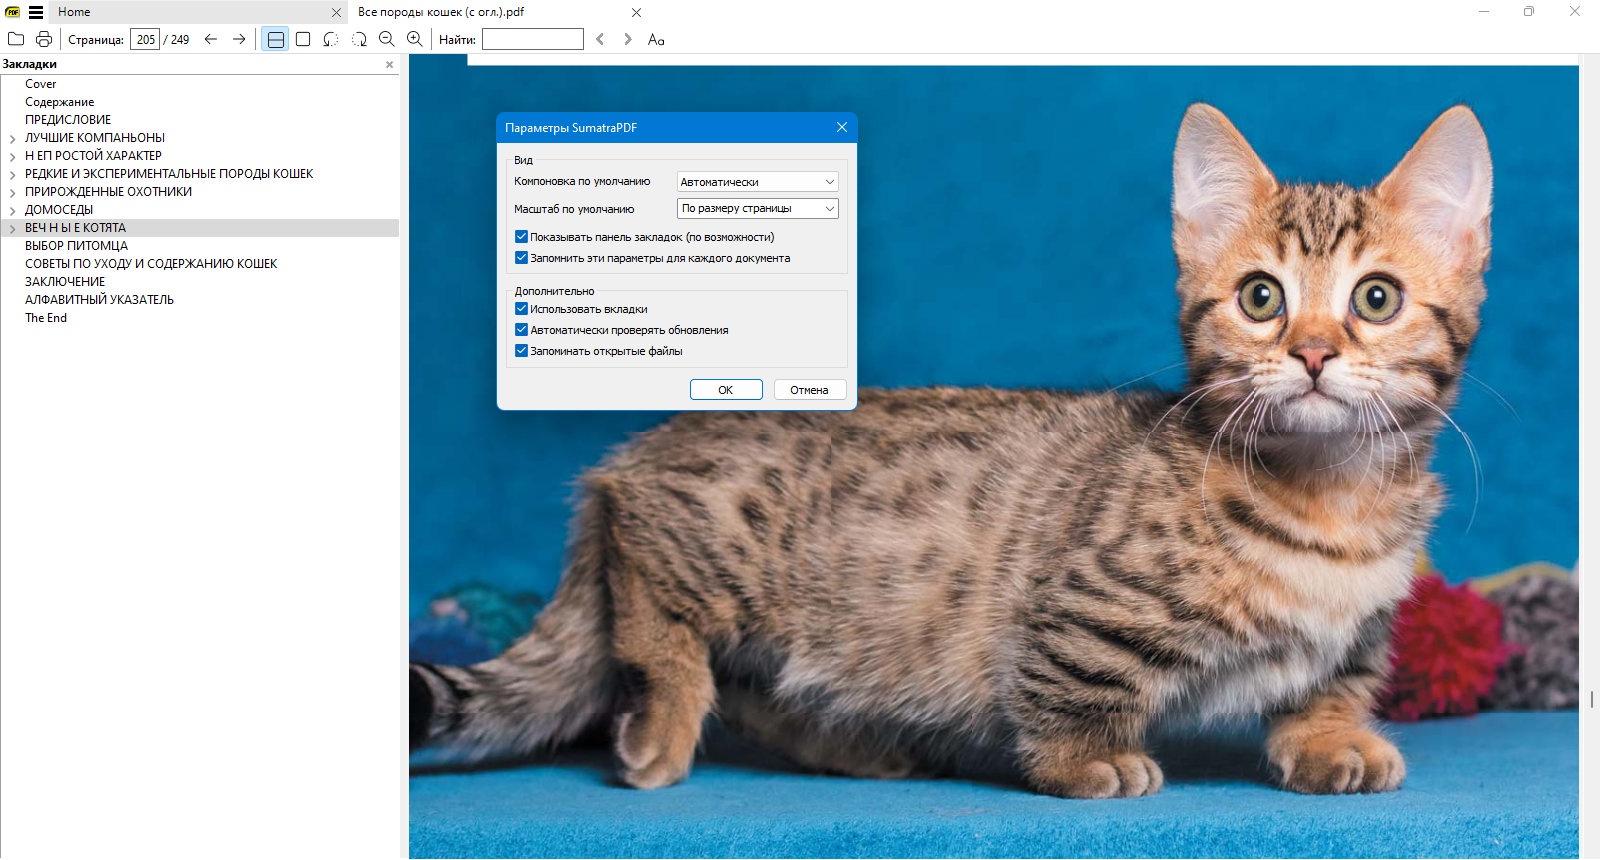Image resolution: width=1600 pixels, height=860 pixels.
Task: Go to next page arrow
Action: coord(239,39)
